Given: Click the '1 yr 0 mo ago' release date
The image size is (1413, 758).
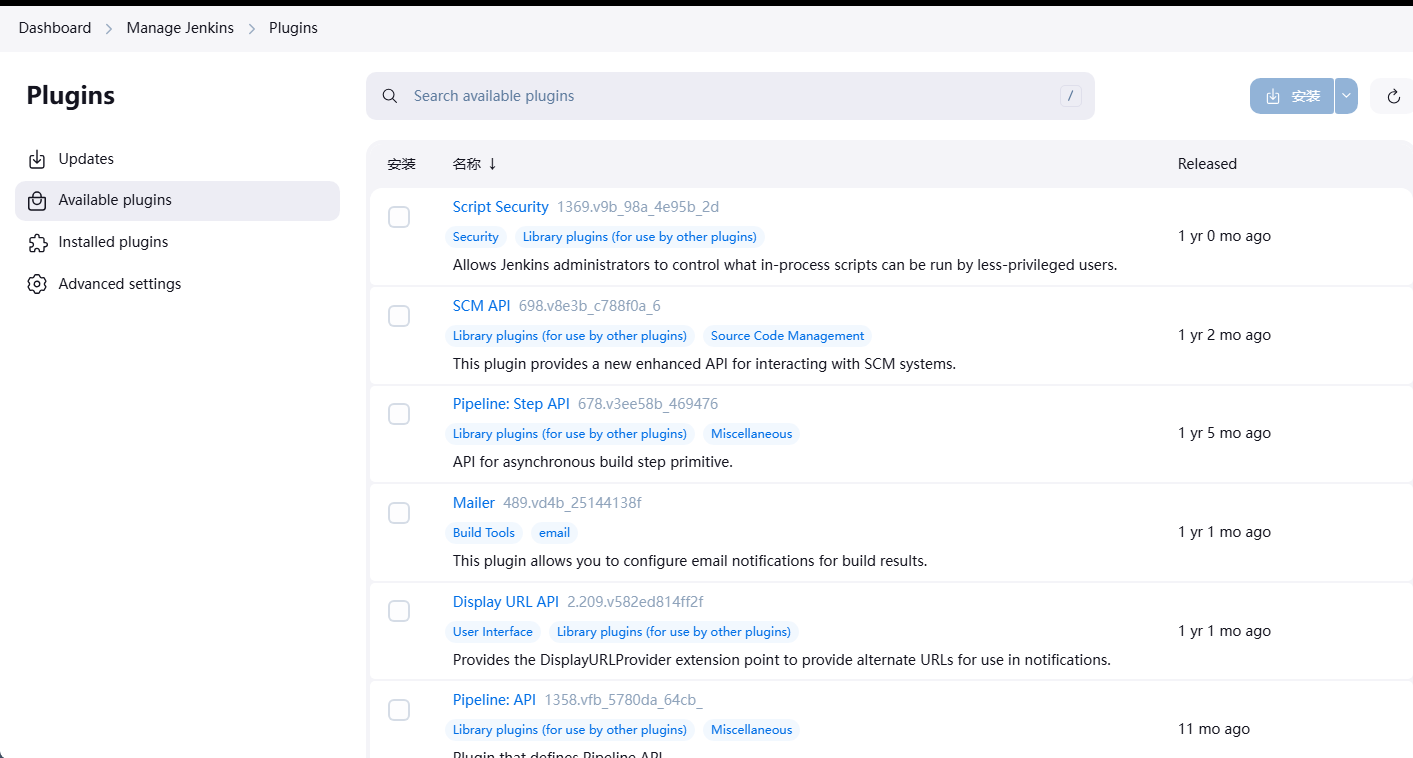Looking at the screenshot, I should (x=1224, y=236).
